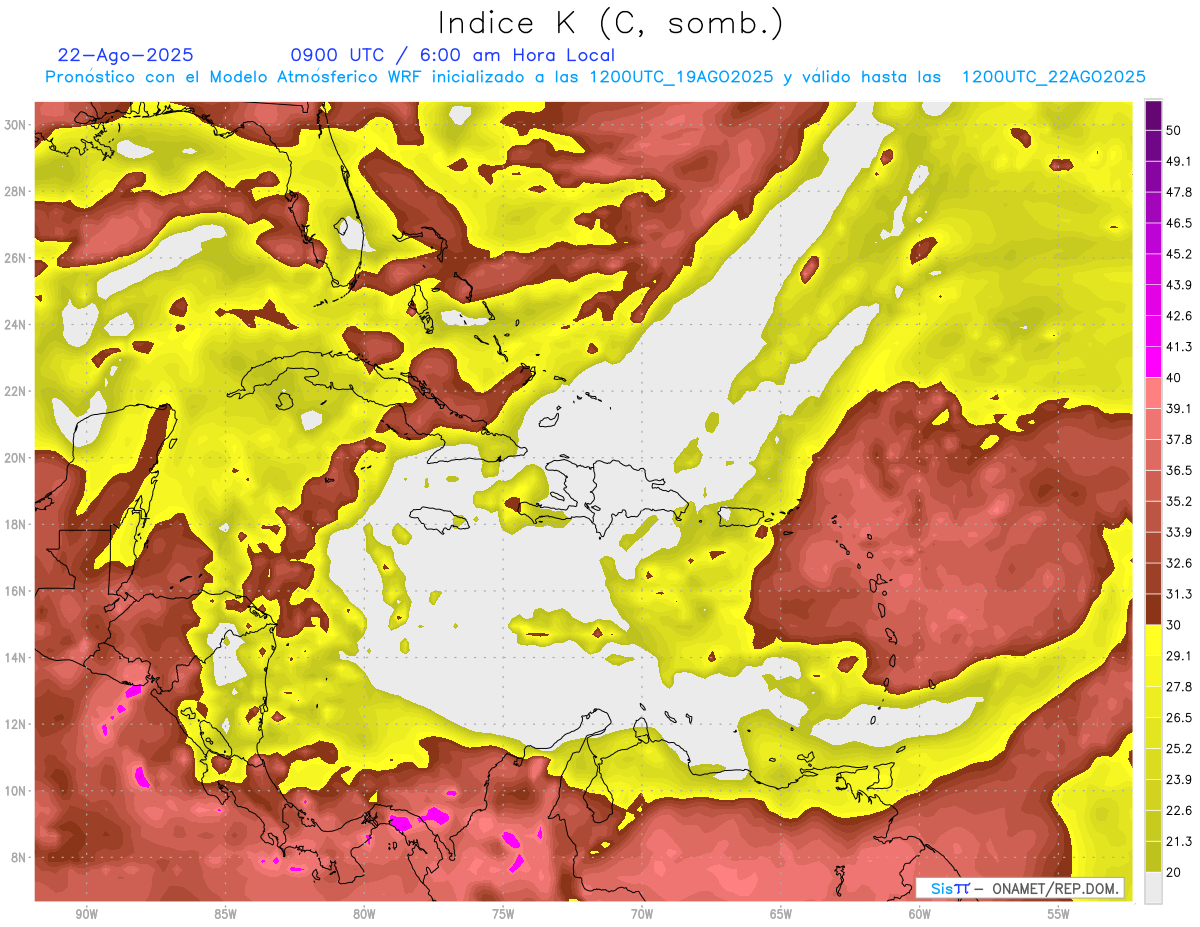1200x927 pixels.
Task: Click the colorbar value 27.8
Action: (1178, 686)
